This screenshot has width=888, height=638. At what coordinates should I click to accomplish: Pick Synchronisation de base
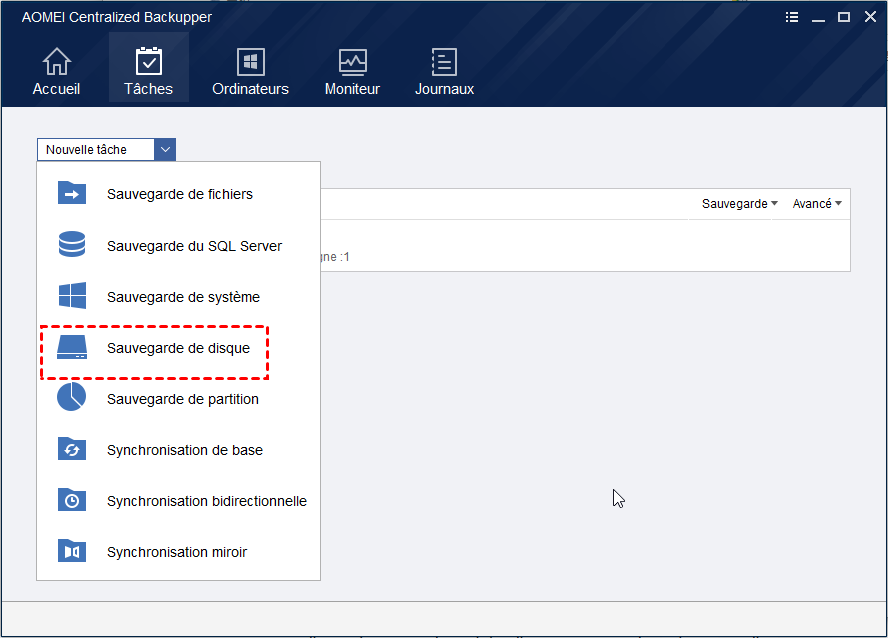pos(178,449)
